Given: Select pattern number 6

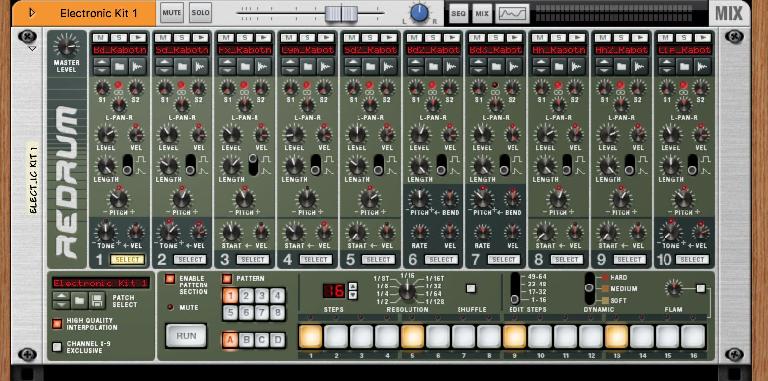Looking at the screenshot, I should 246,312.
